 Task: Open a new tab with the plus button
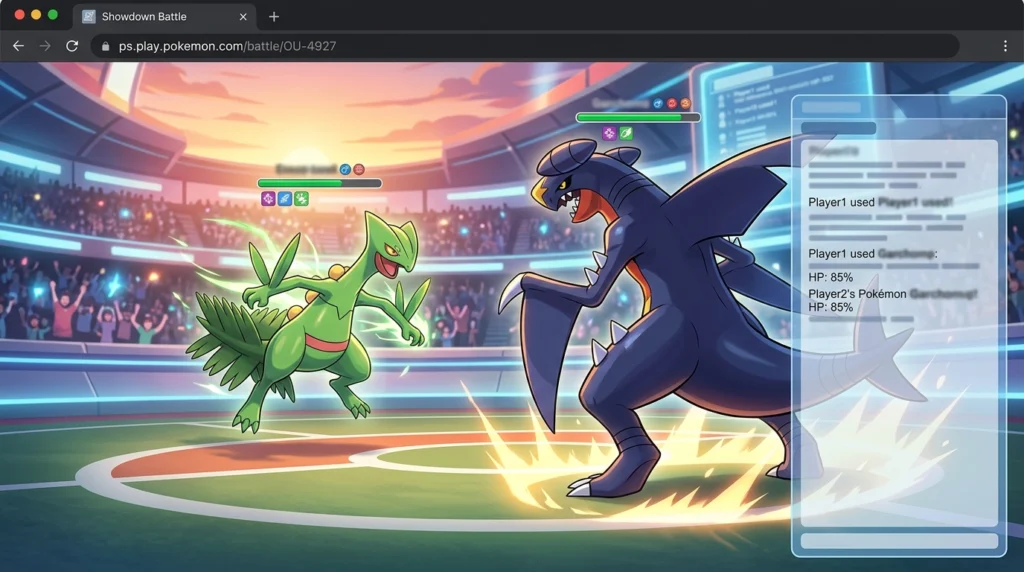pyautogui.click(x=274, y=17)
